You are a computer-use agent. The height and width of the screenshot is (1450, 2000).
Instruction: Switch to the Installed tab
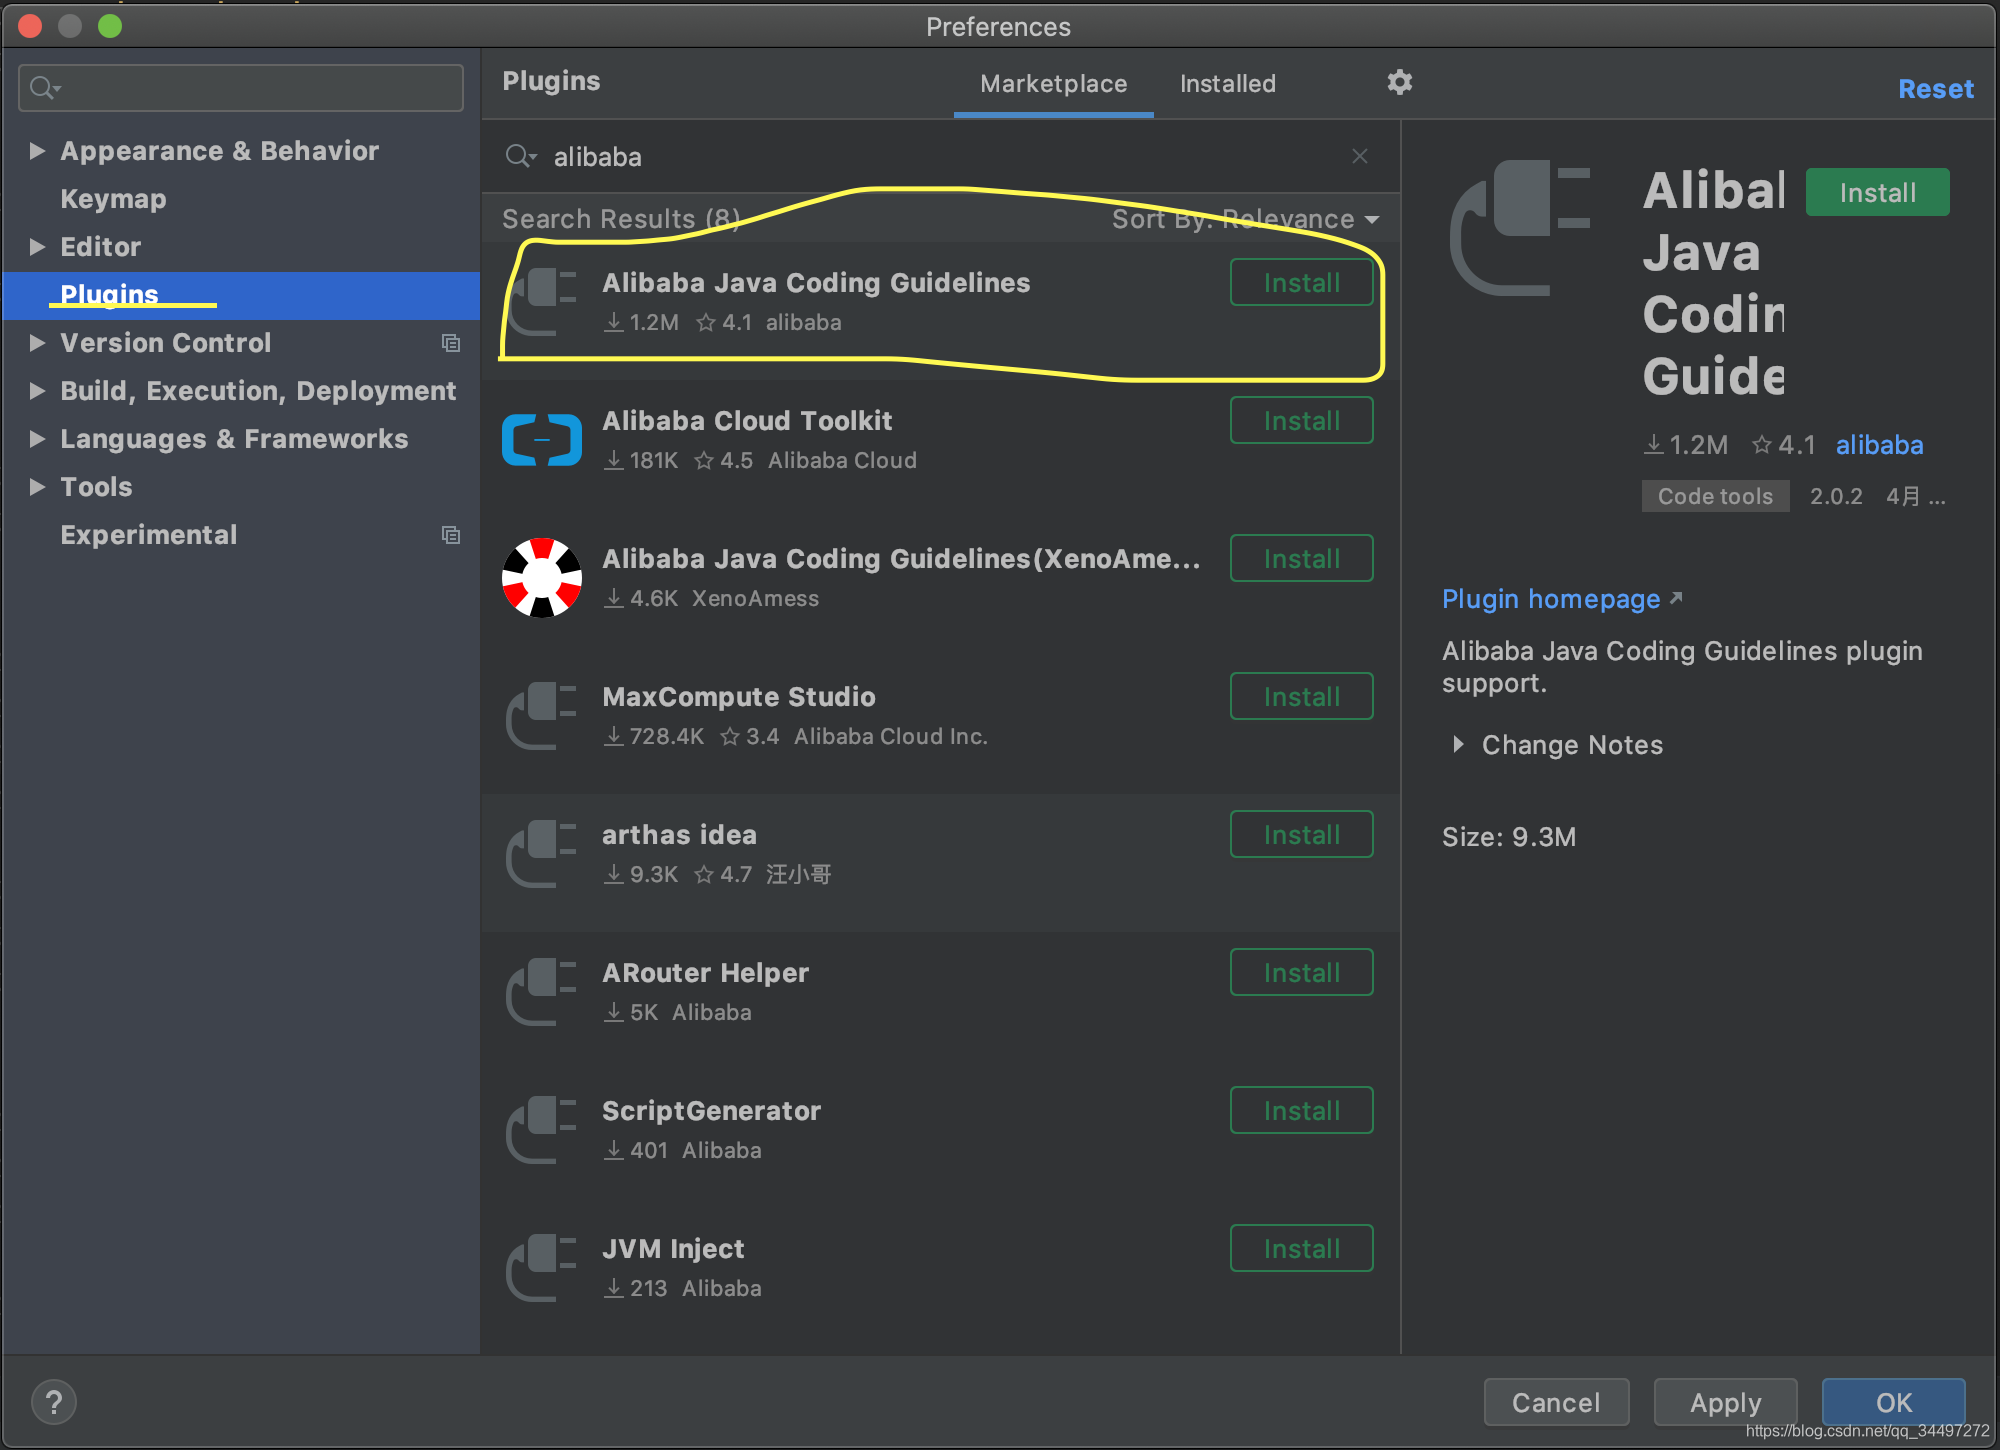[x=1227, y=84]
